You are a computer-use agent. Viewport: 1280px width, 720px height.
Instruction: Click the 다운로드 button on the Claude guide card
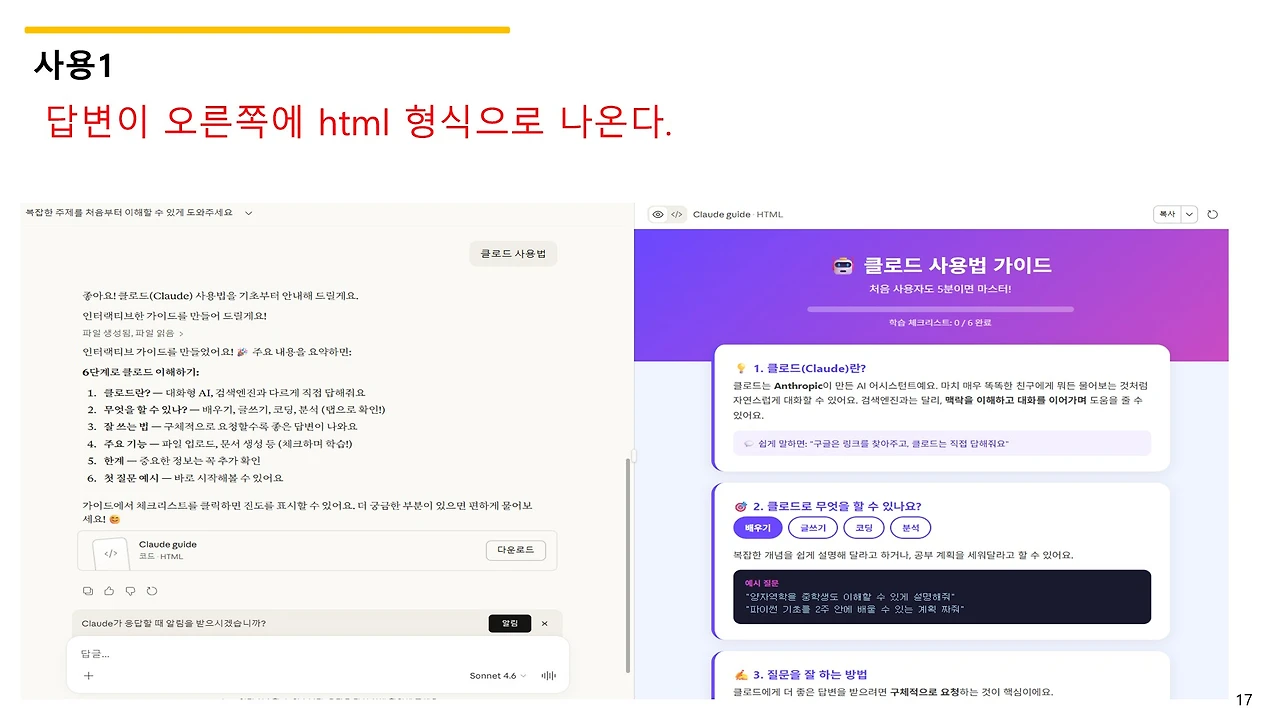515,549
